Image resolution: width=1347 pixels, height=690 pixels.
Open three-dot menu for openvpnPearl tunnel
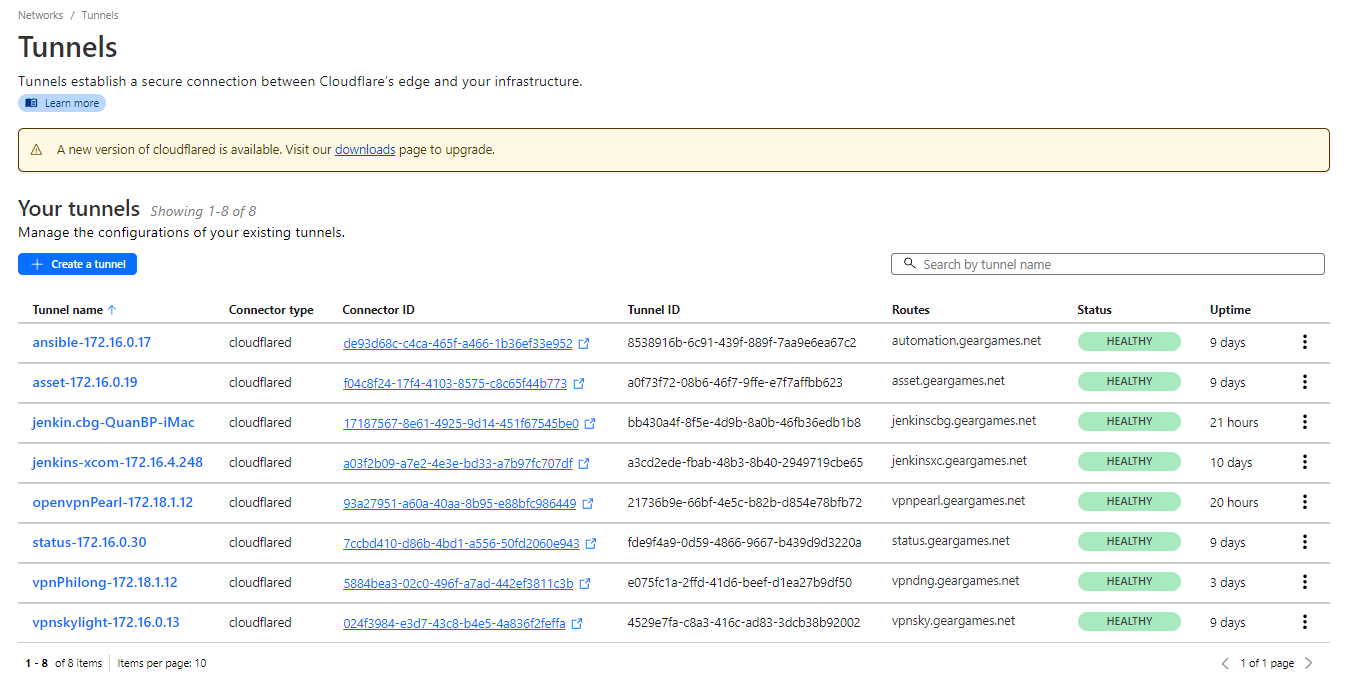pyautogui.click(x=1304, y=502)
